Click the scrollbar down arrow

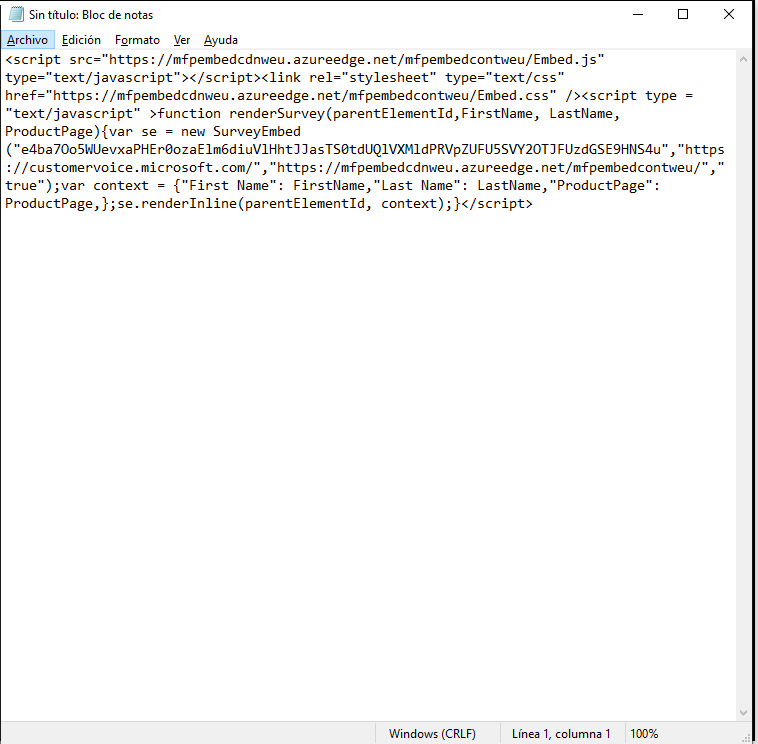point(743,713)
